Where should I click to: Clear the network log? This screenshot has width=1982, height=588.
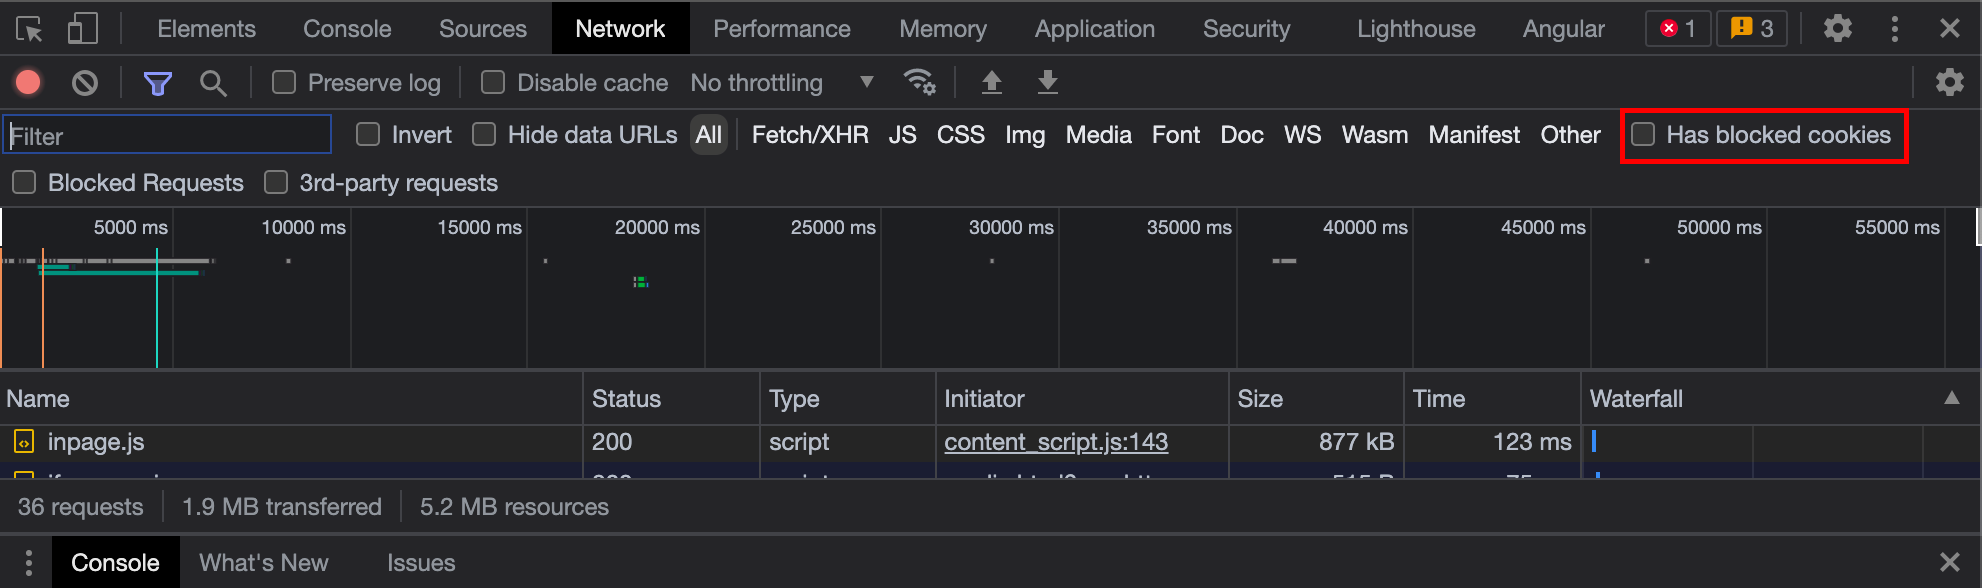coord(85,82)
